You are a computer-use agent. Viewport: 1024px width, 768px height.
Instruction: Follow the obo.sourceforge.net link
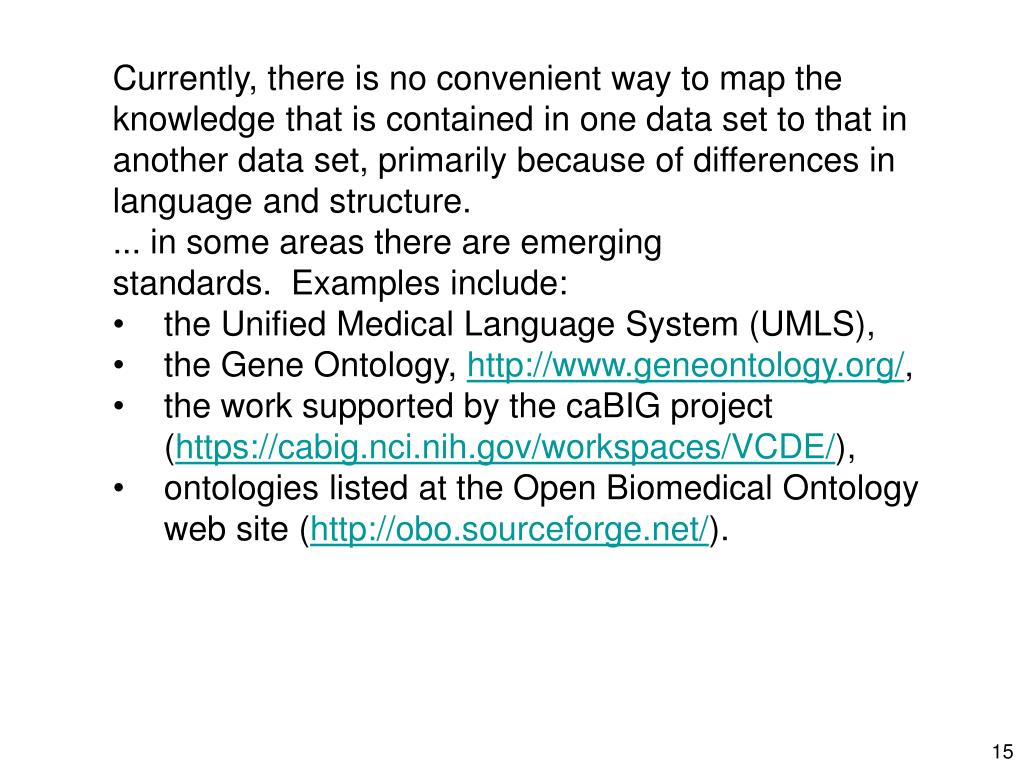coord(509,530)
